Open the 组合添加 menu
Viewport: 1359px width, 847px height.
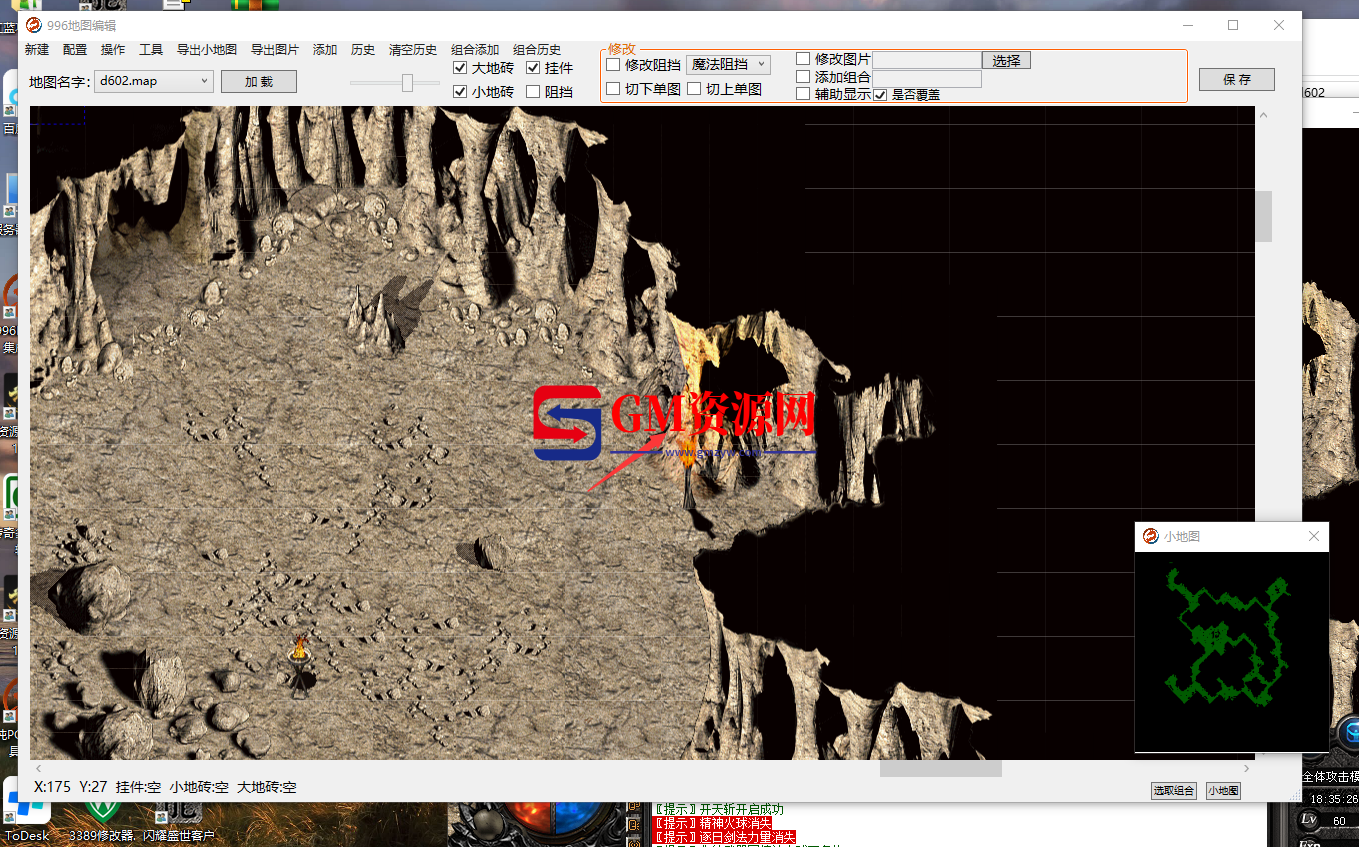[x=475, y=50]
